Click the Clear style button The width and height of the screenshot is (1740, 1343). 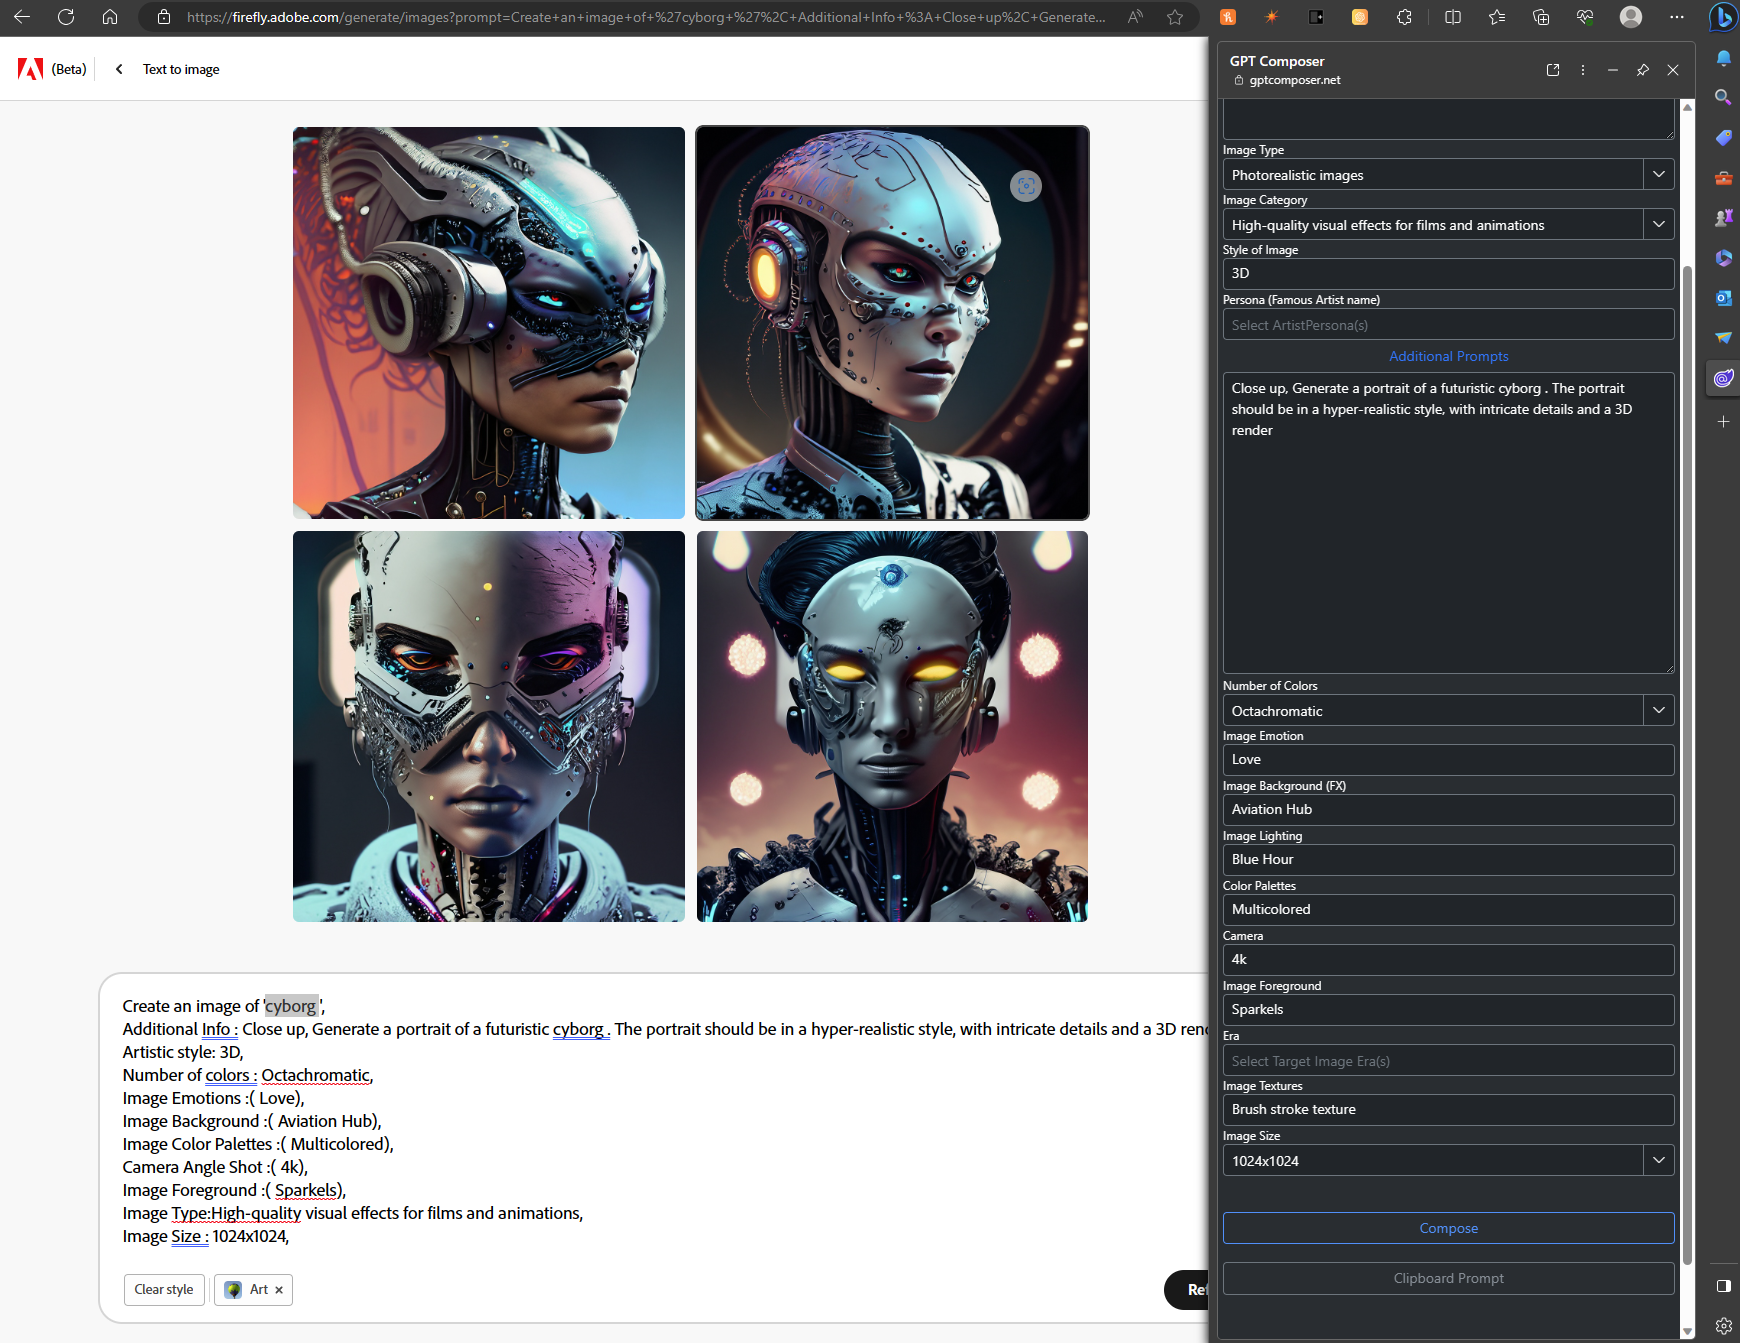click(164, 1290)
